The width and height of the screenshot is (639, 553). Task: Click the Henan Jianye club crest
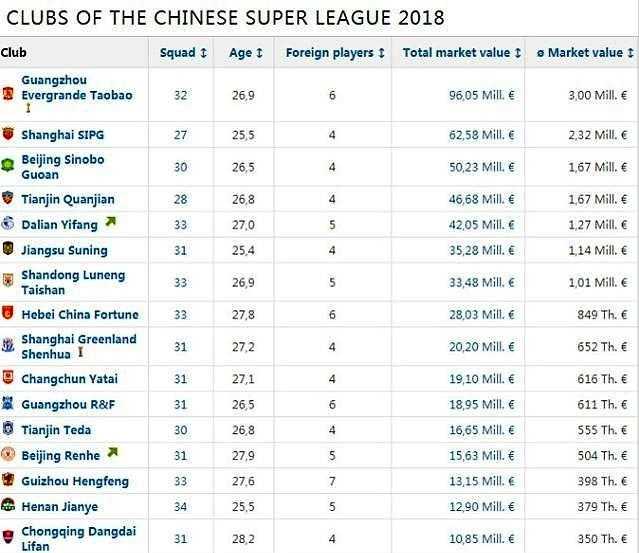point(8,505)
